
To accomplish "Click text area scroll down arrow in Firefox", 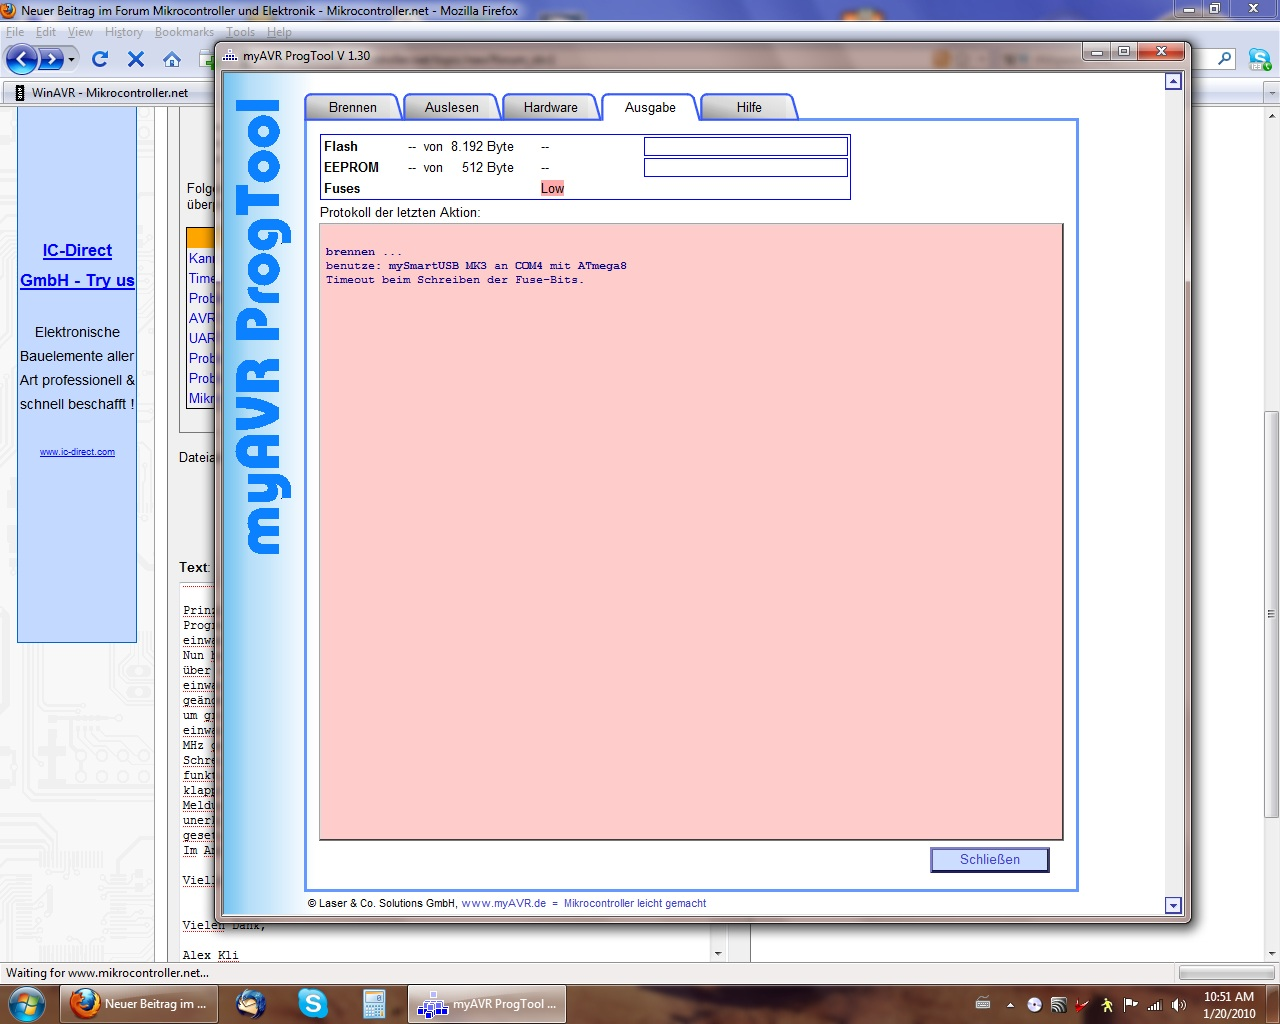I will coord(717,954).
